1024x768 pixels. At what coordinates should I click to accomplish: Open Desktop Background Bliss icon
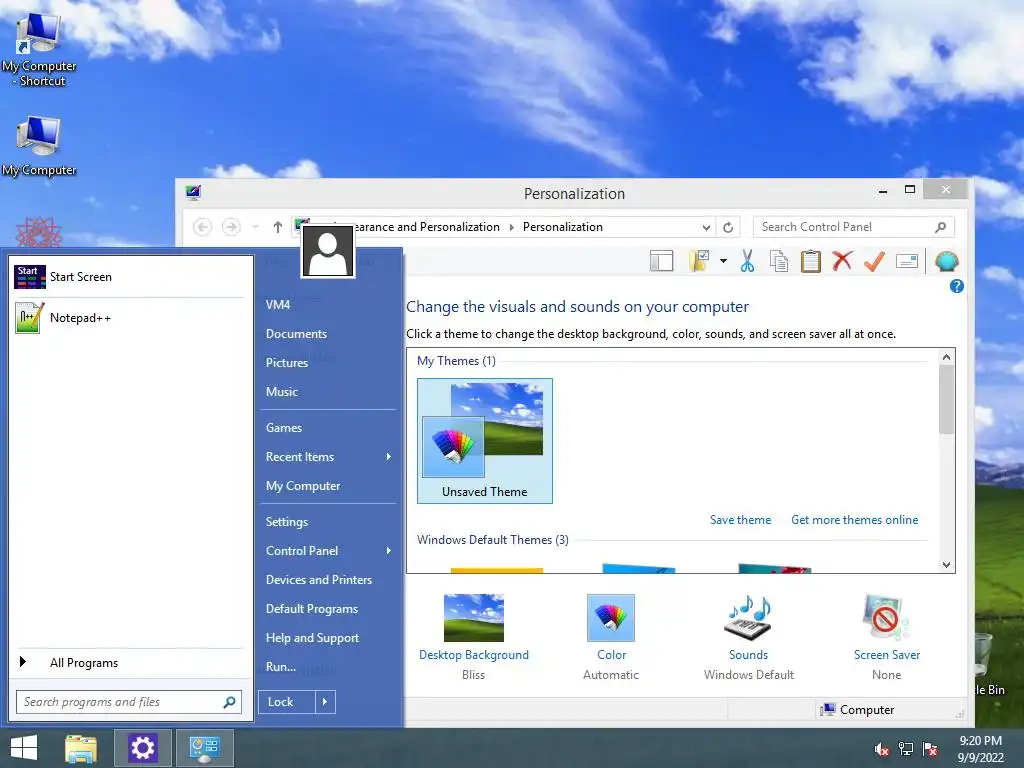tap(473, 618)
